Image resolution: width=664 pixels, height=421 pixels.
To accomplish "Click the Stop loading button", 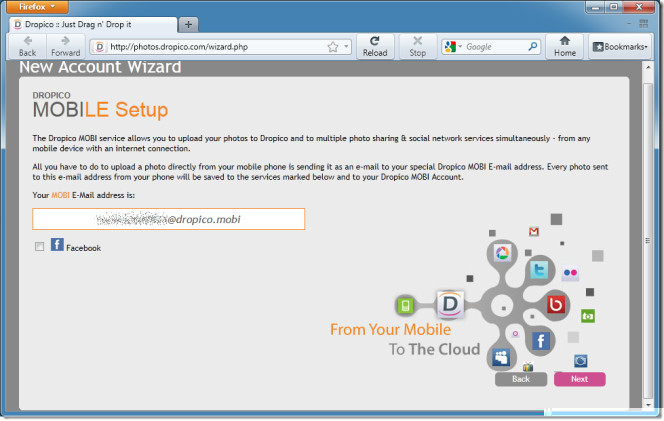I will point(418,47).
